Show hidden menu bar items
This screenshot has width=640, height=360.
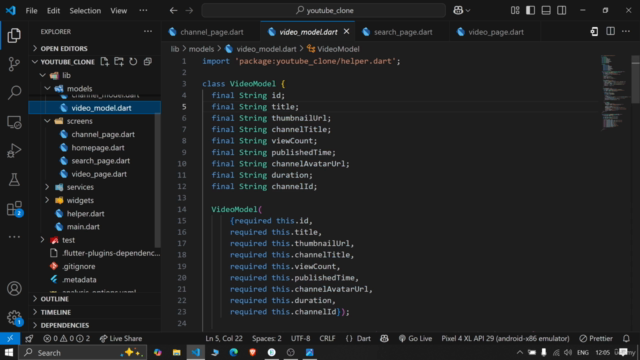tap(143, 11)
